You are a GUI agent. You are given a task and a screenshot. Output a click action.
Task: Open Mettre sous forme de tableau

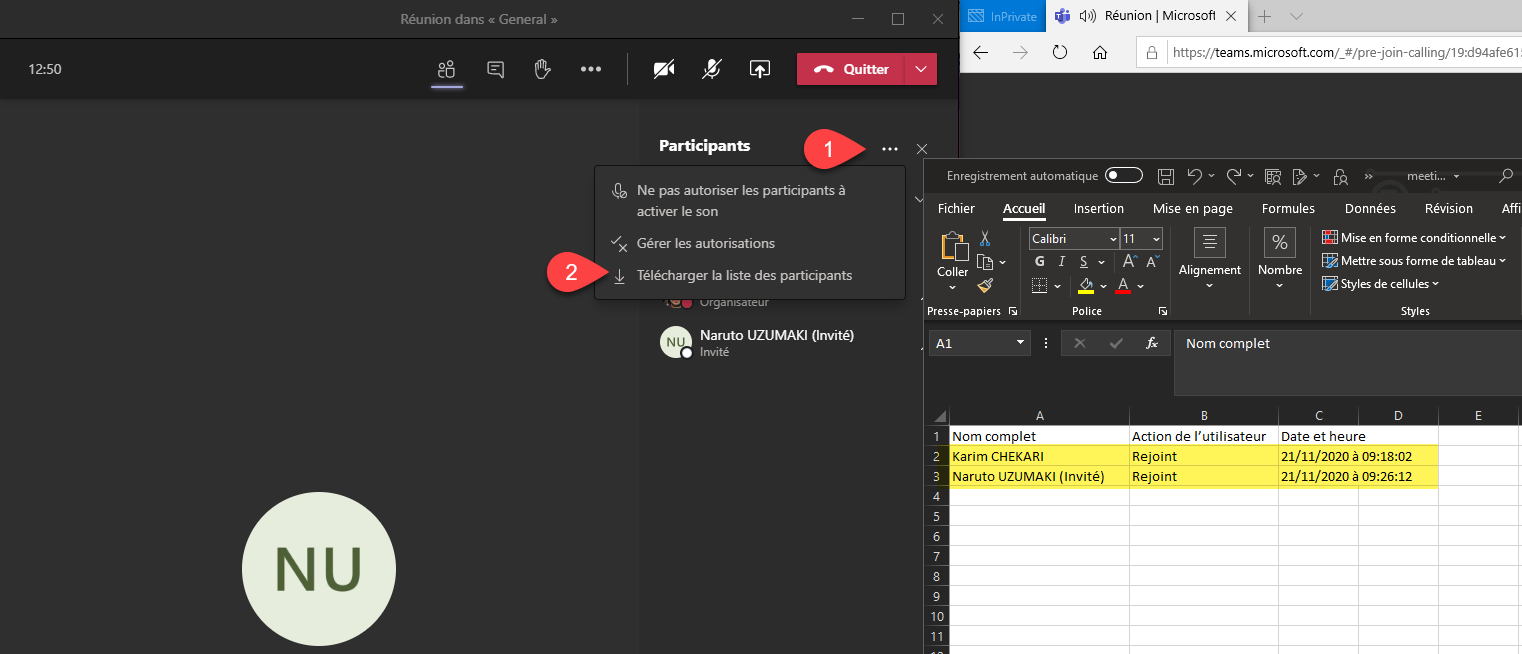1414,261
